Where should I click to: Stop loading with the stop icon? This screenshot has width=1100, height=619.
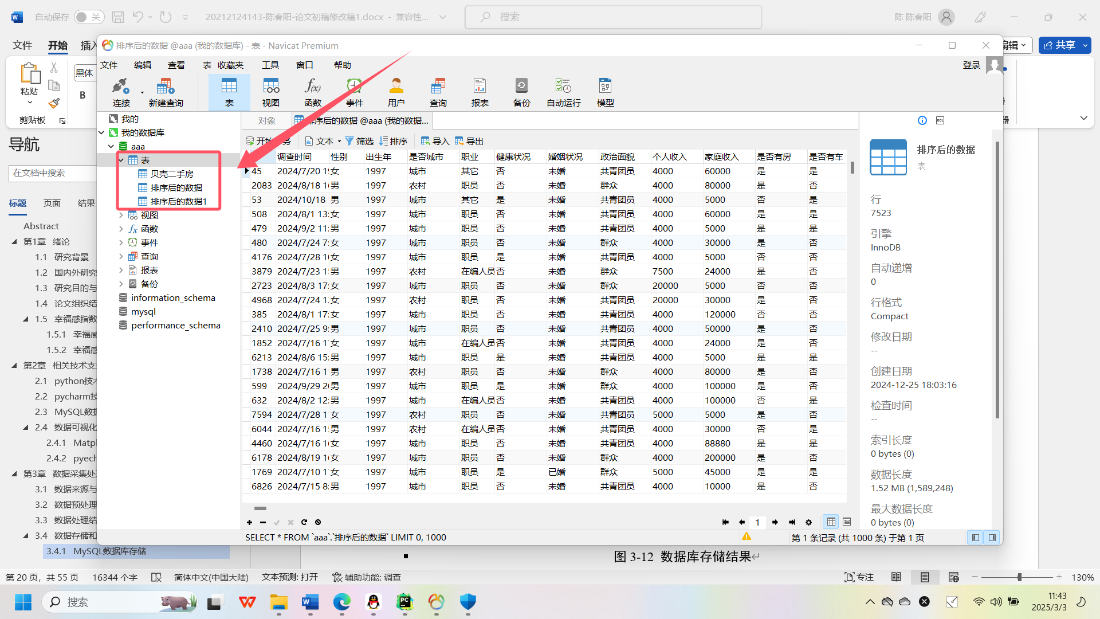click(318, 522)
